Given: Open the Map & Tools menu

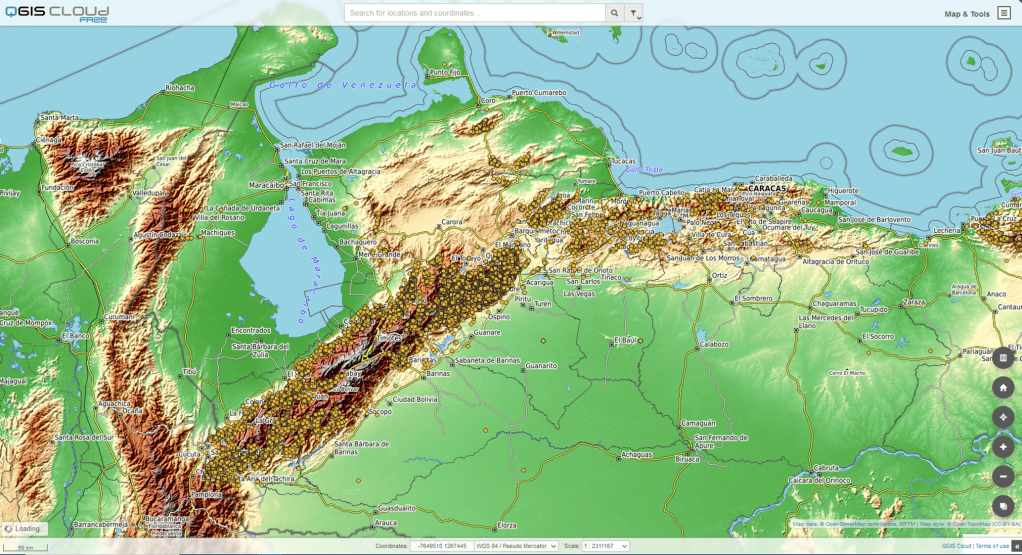Looking at the screenshot, I should pos(966,14).
